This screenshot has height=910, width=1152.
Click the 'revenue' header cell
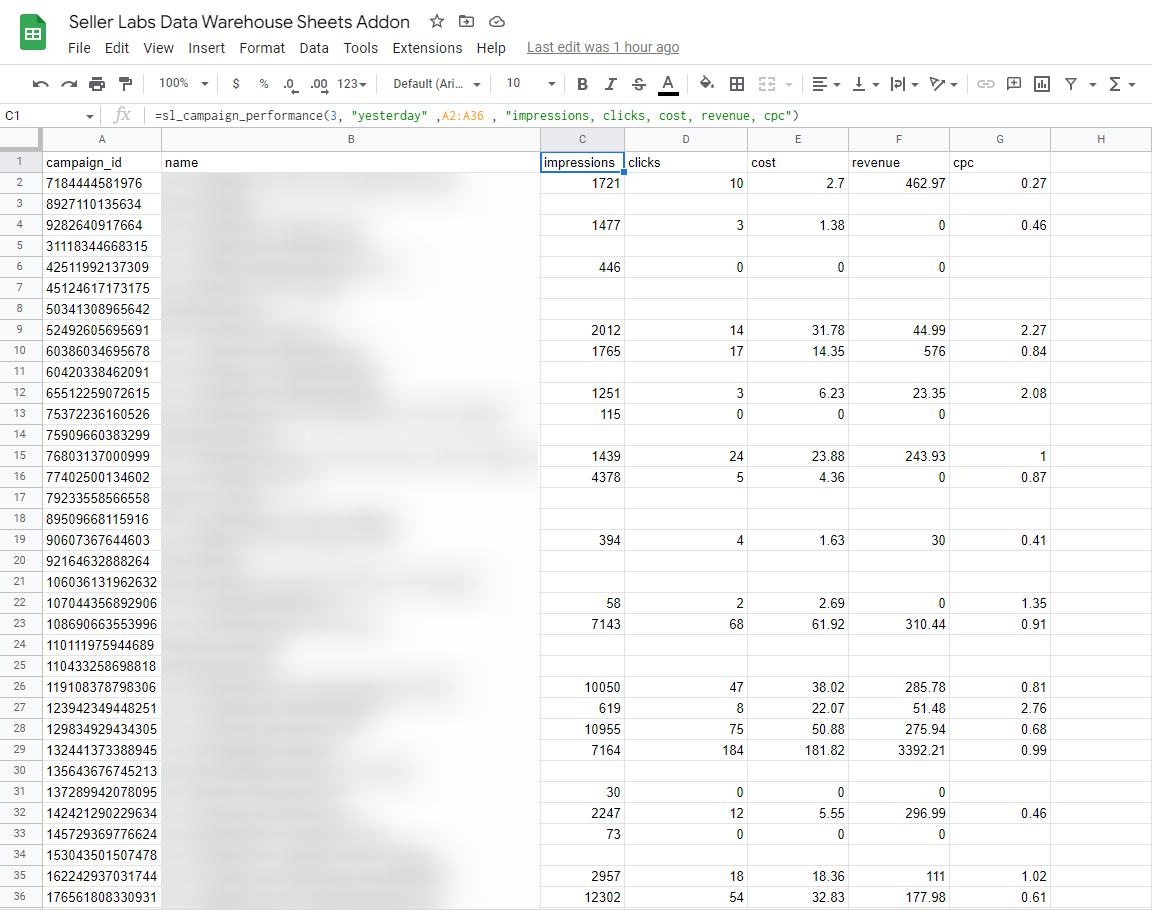click(x=899, y=162)
